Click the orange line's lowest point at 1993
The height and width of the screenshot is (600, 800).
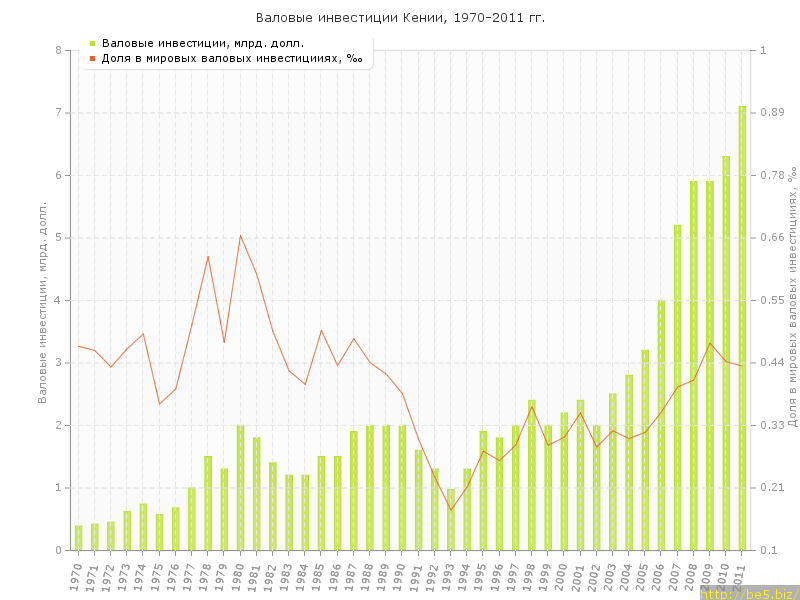(451, 510)
